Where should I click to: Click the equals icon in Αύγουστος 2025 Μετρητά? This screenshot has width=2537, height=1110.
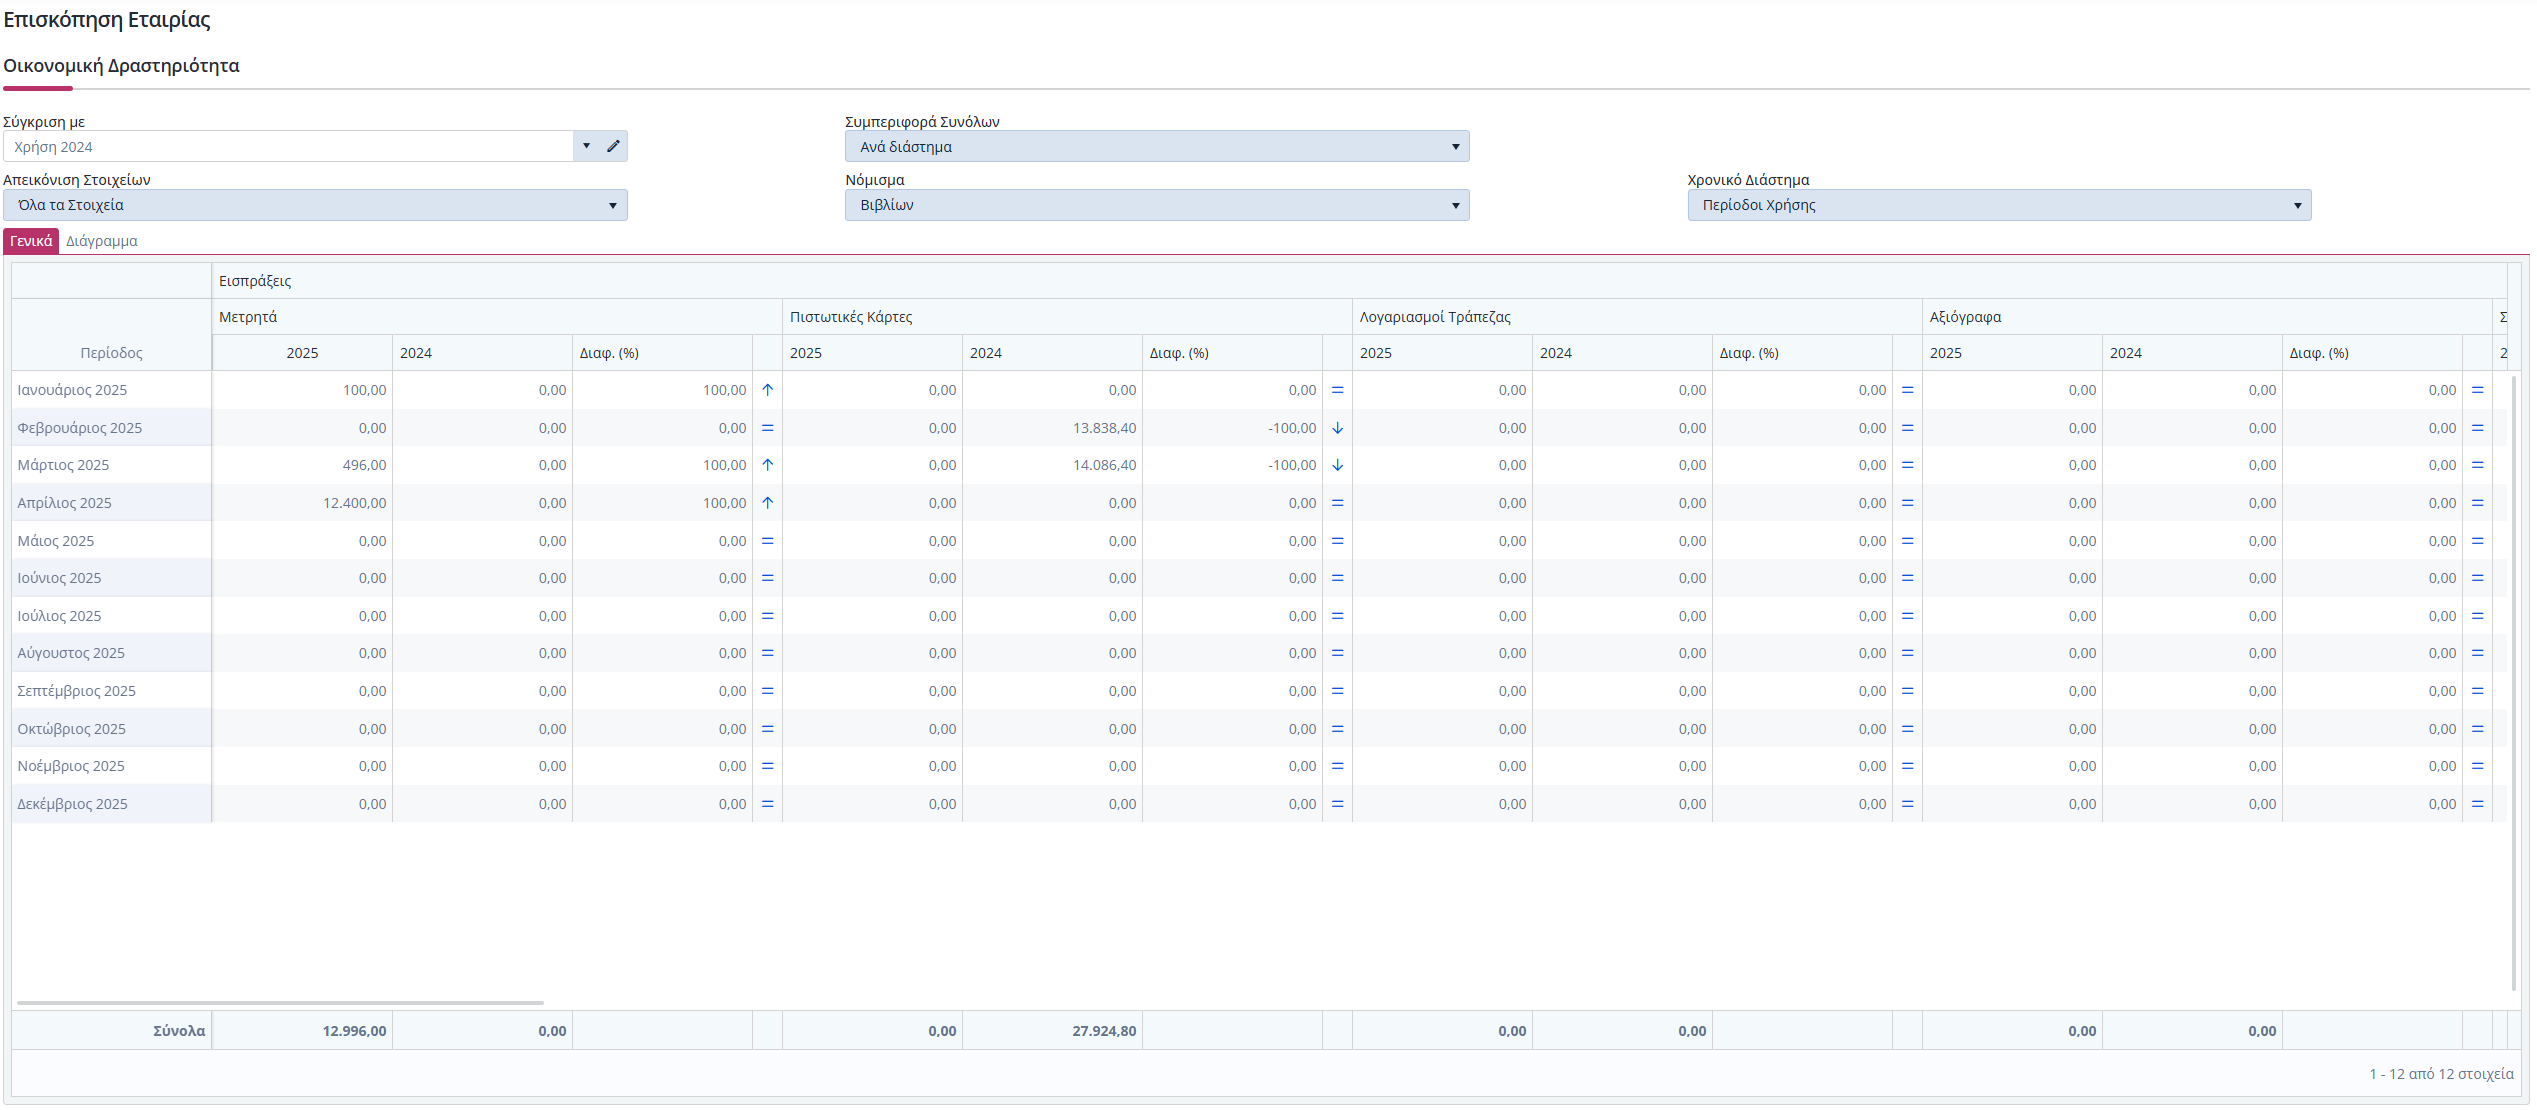pos(767,653)
